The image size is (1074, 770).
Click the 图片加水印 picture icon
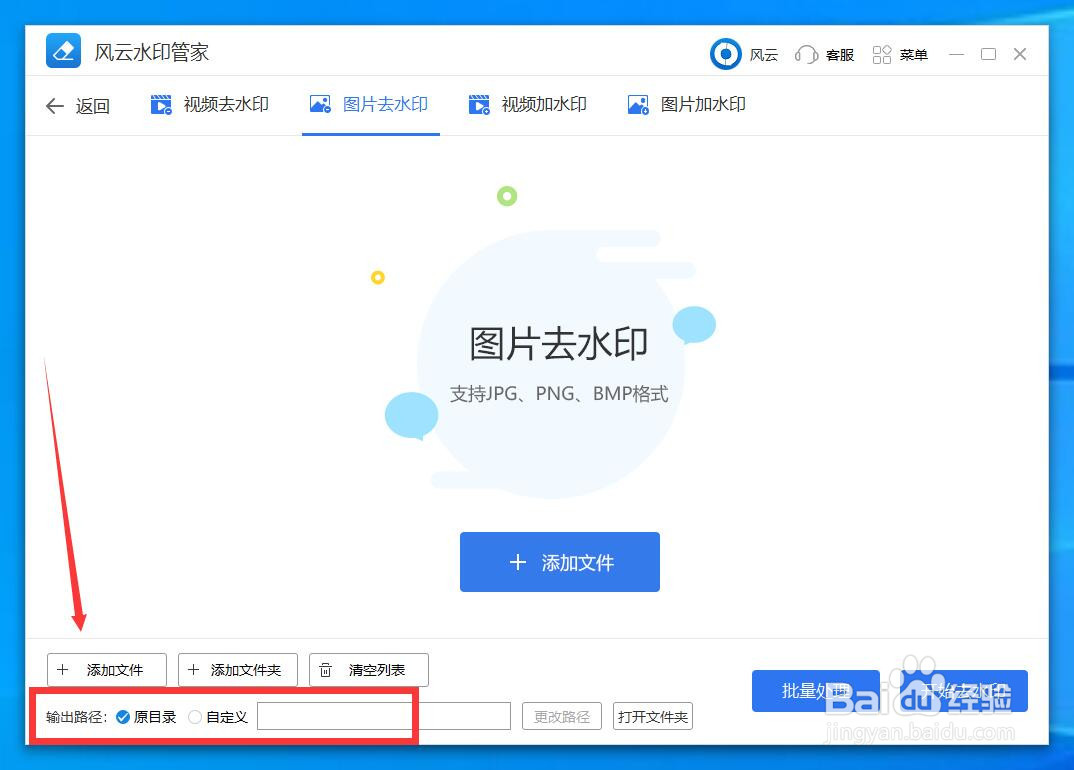[638, 104]
